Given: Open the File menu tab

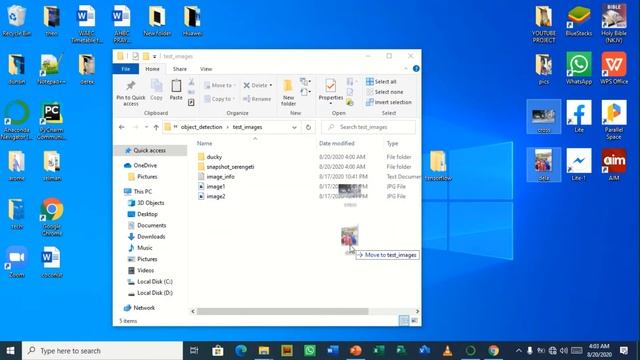Looking at the screenshot, I should [x=126, y=69].
